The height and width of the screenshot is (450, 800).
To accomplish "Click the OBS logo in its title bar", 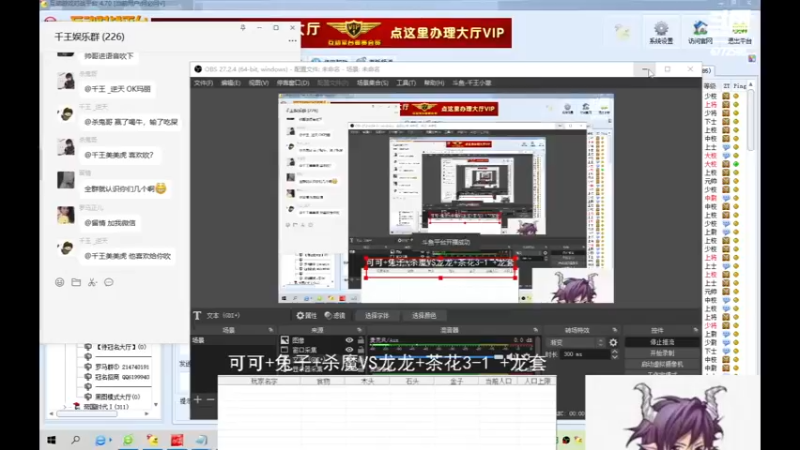I will pyautogui.click(x=198, y=69).
